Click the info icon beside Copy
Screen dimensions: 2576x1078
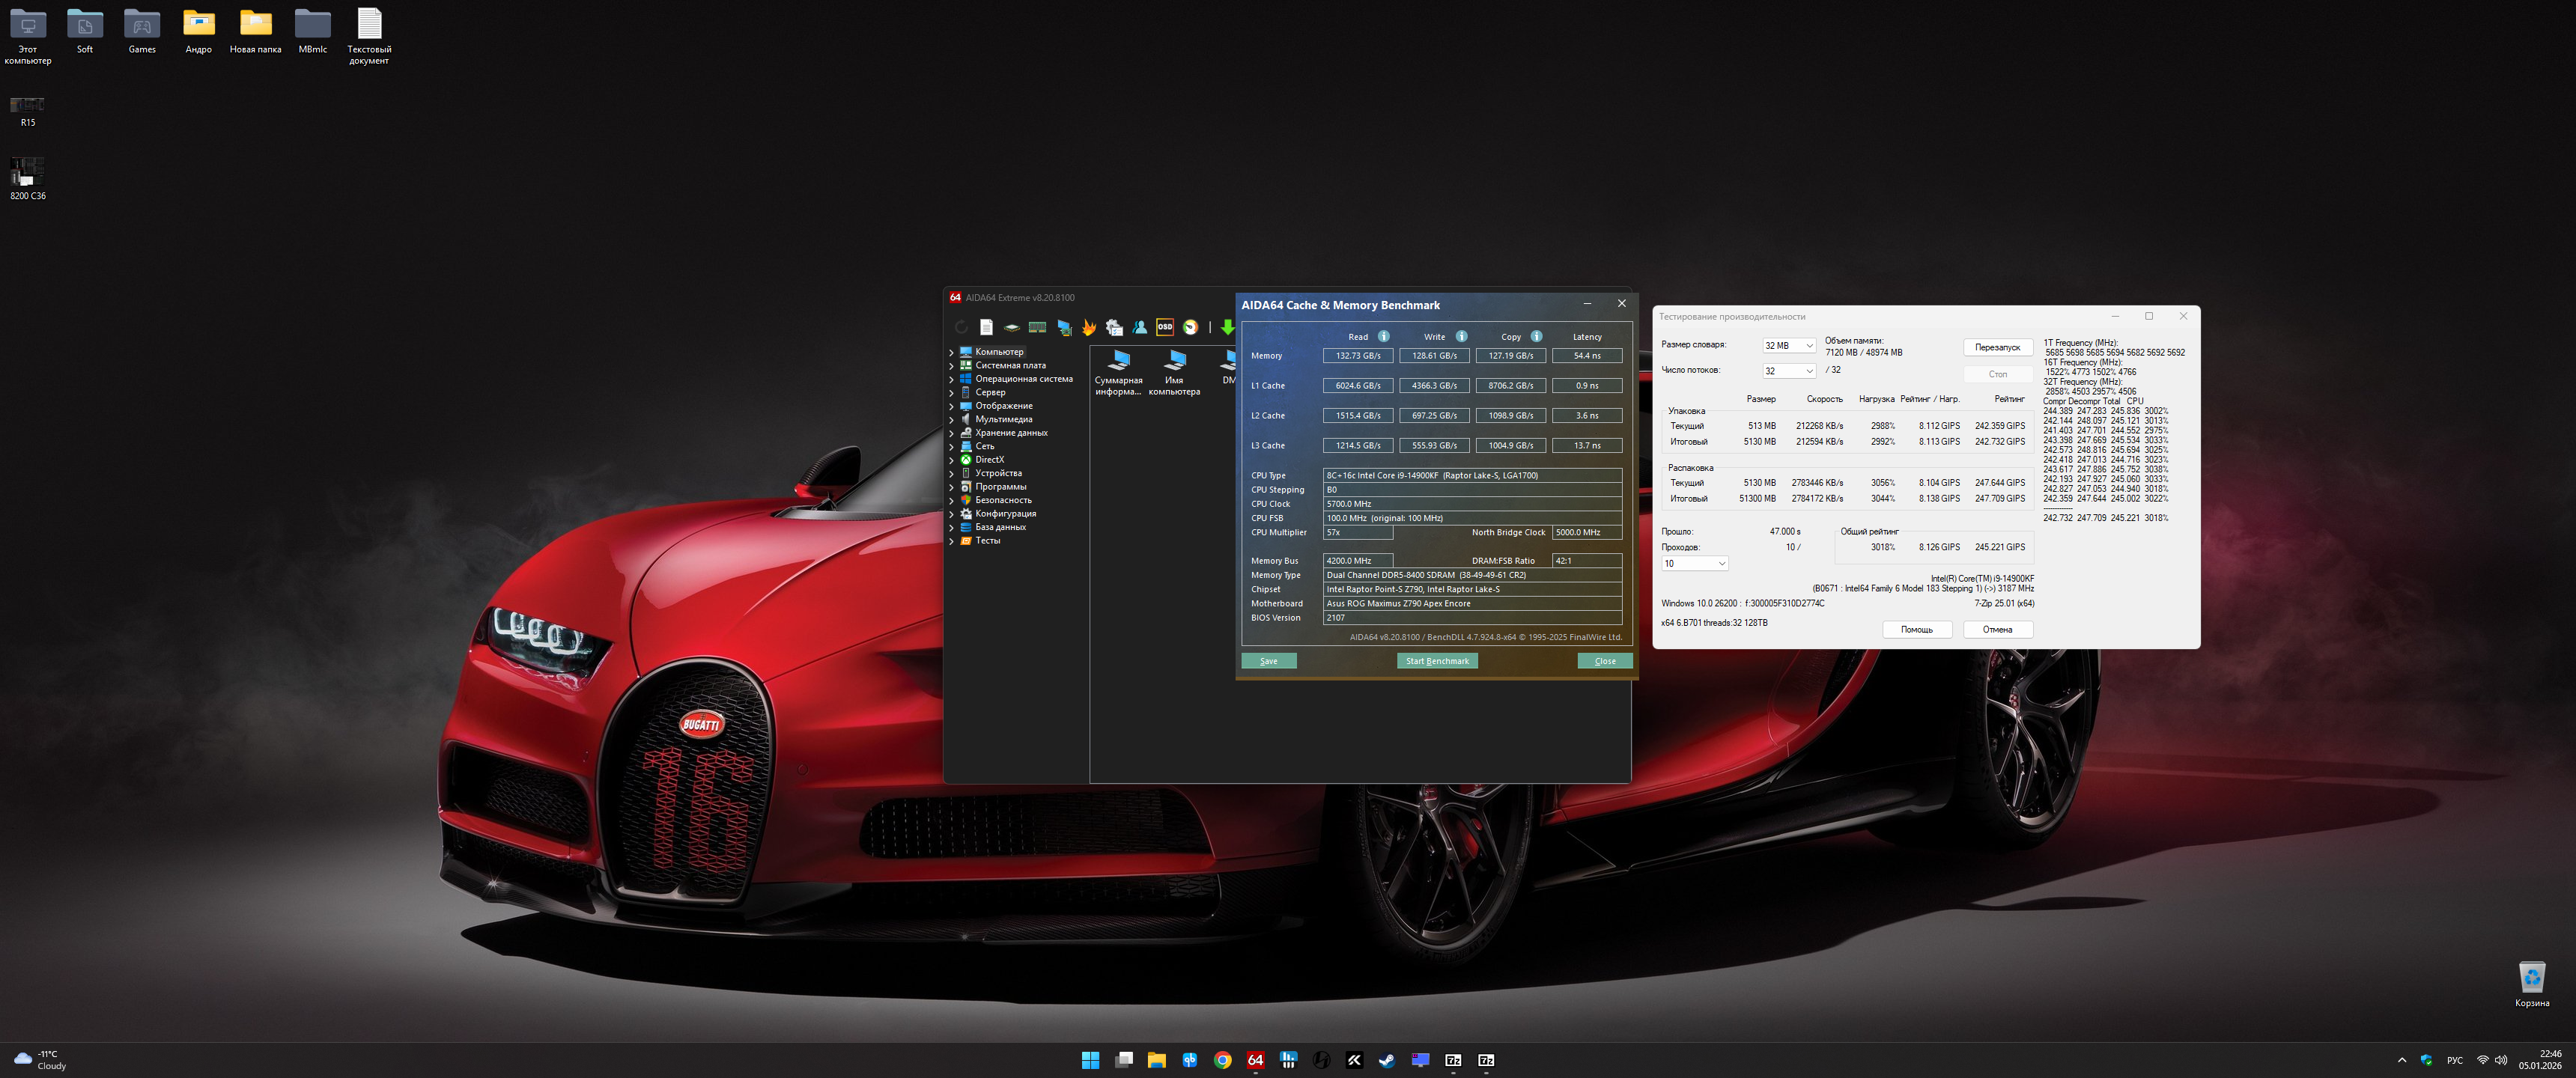pyautogui.click(x=1536, y=336)
